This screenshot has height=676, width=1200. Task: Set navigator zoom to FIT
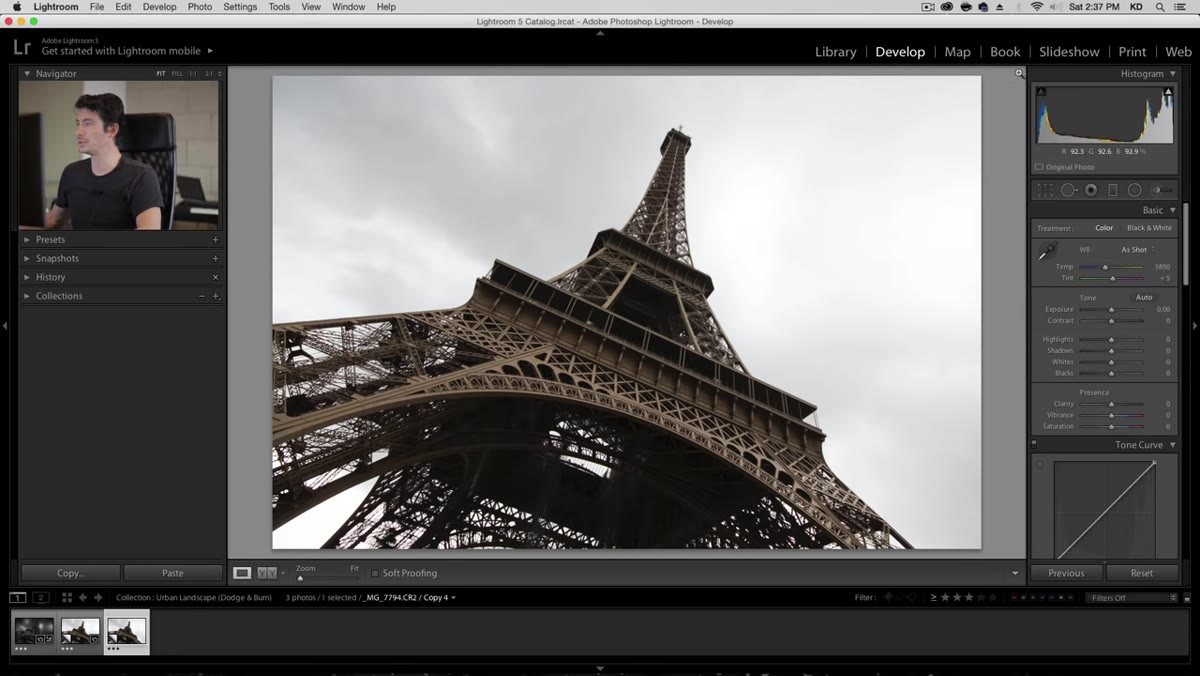(x=161, y=73)
